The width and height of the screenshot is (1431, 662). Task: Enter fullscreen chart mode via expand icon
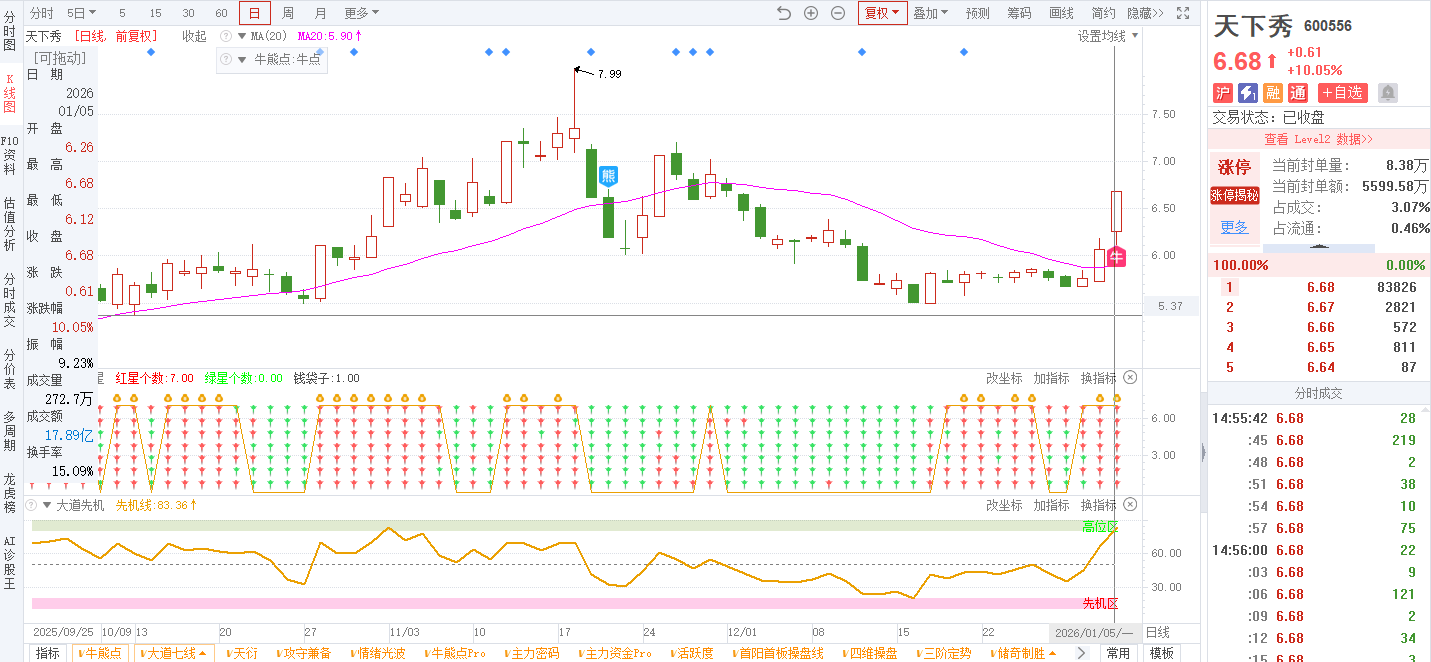coord(1183,13)
